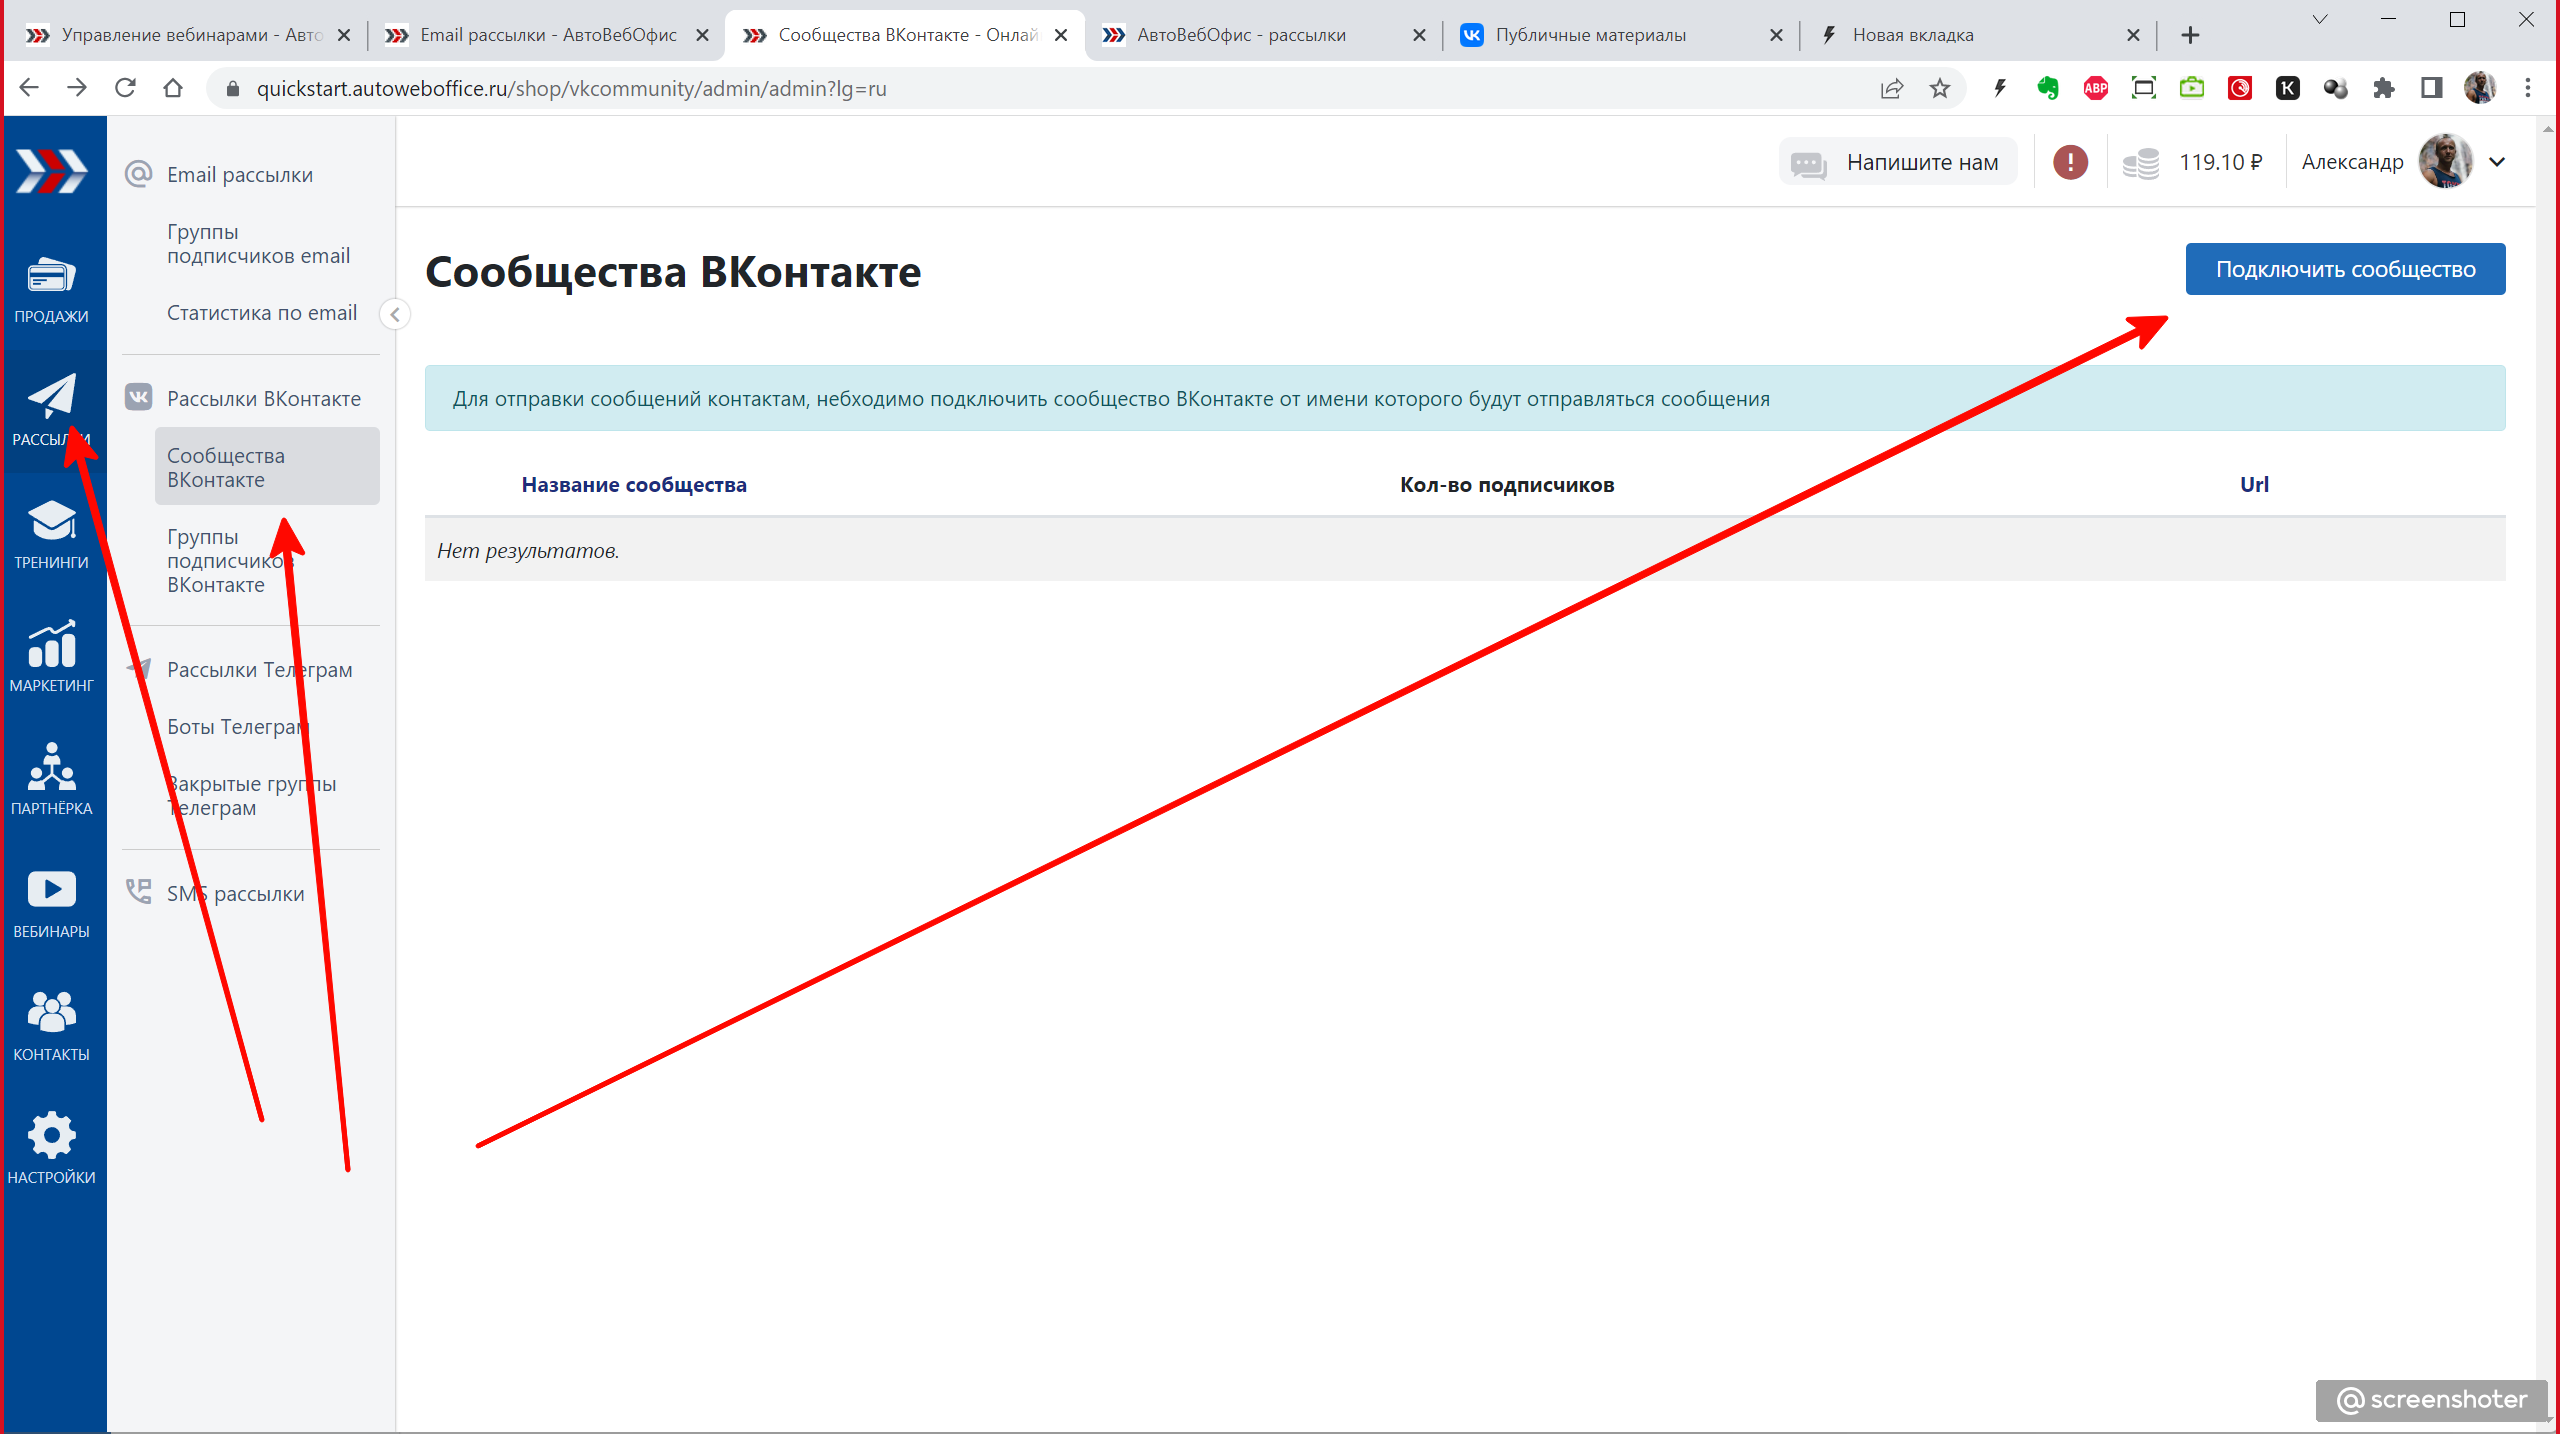Image resolution: width=2560 pixels, height=1434 pixels.
Task: Sort by Название сообщества column header
Action: 634,485
